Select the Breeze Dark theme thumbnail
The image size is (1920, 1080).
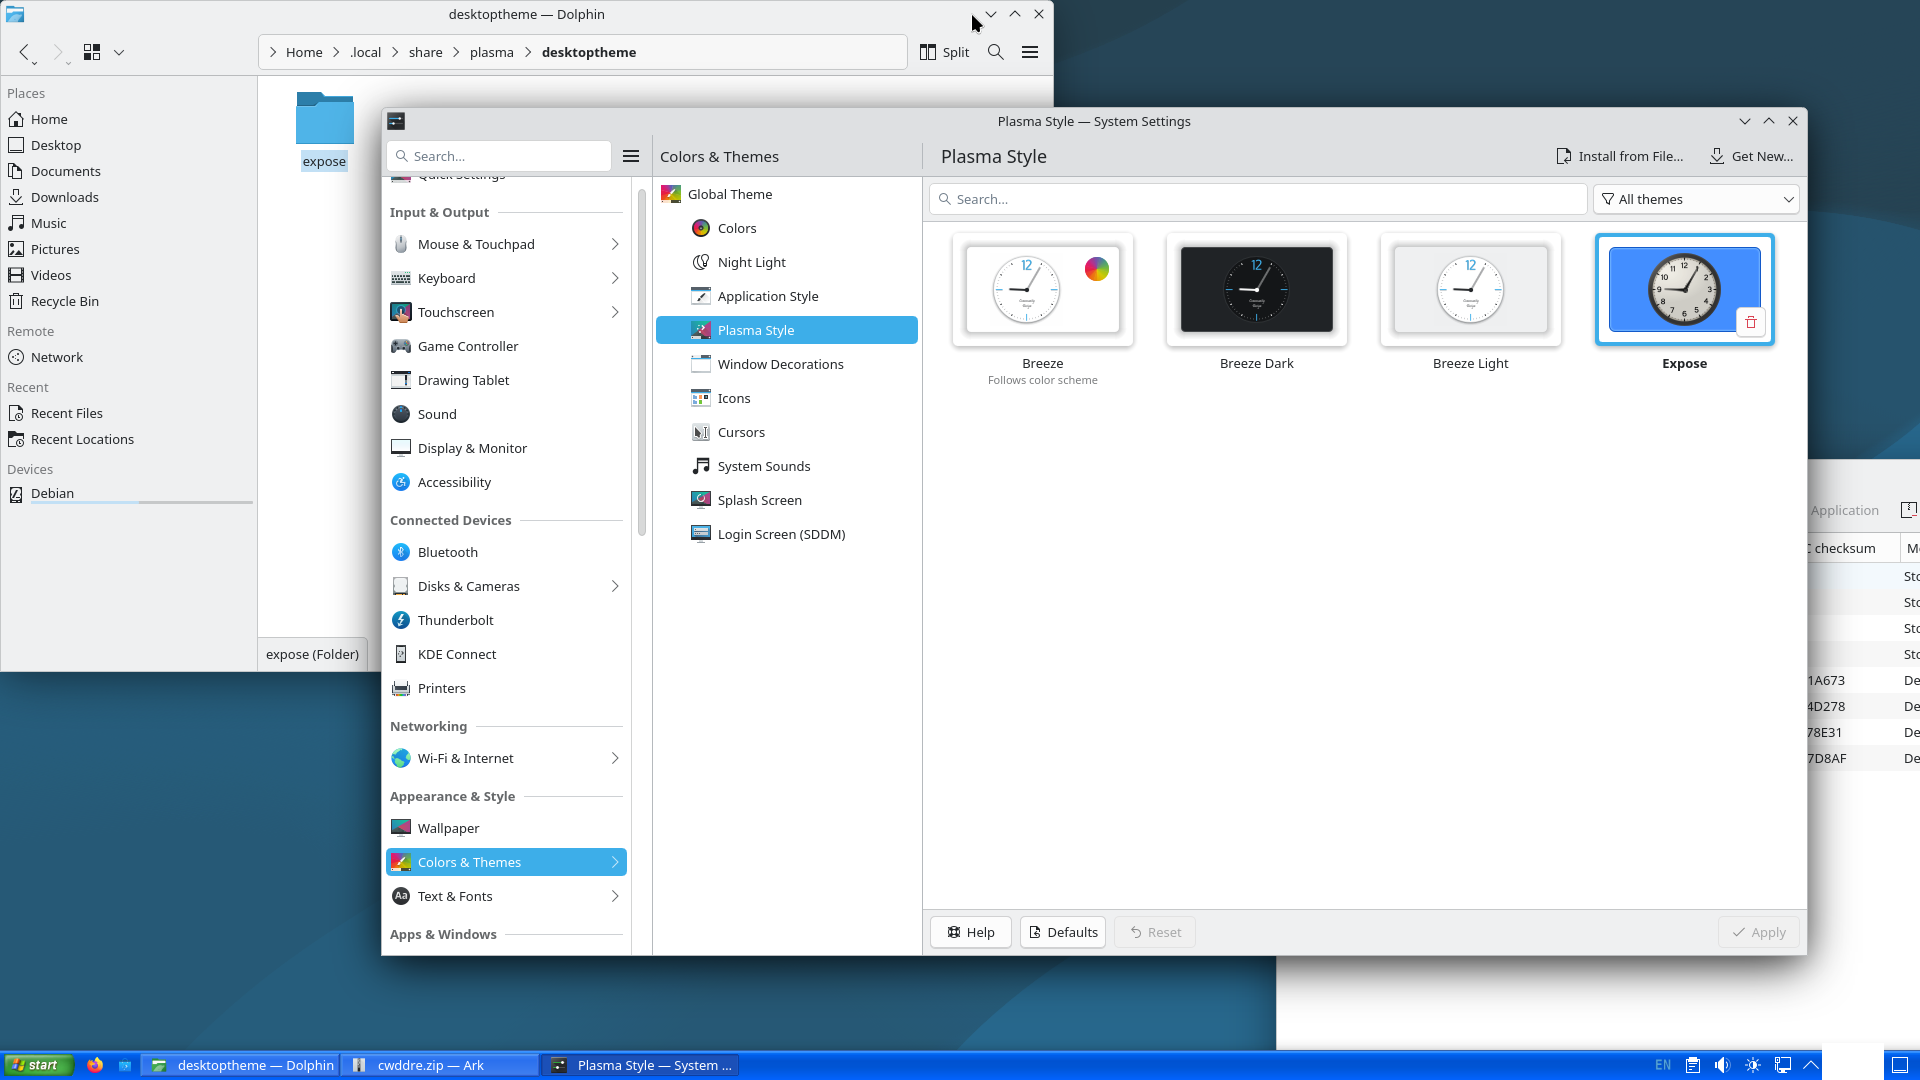(x=1256, y=290)
